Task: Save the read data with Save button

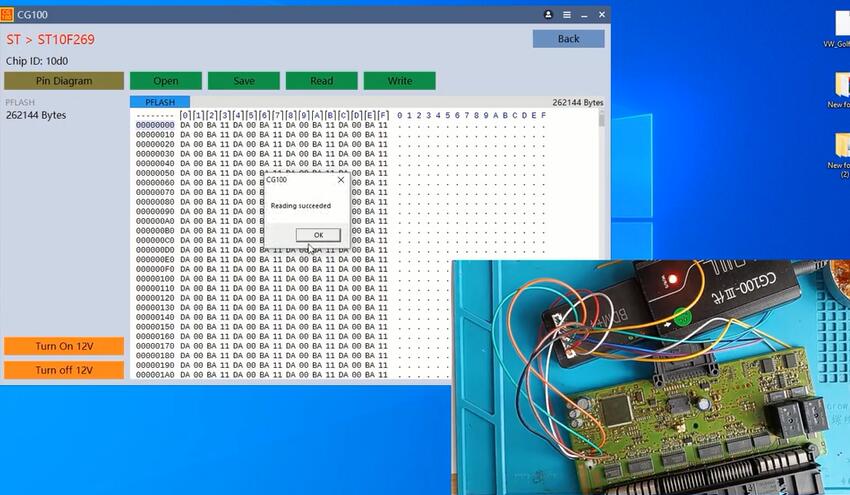Action: coord(243,81)
